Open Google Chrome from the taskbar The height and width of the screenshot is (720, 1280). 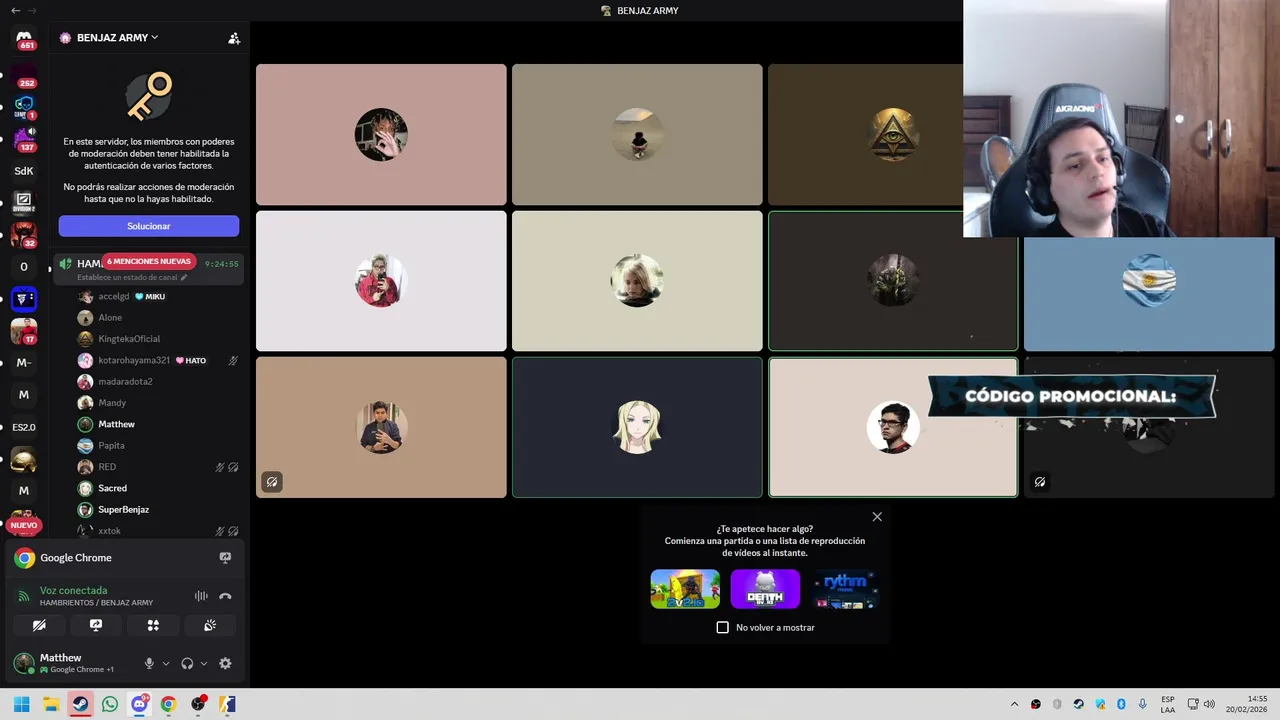point(168,704)
